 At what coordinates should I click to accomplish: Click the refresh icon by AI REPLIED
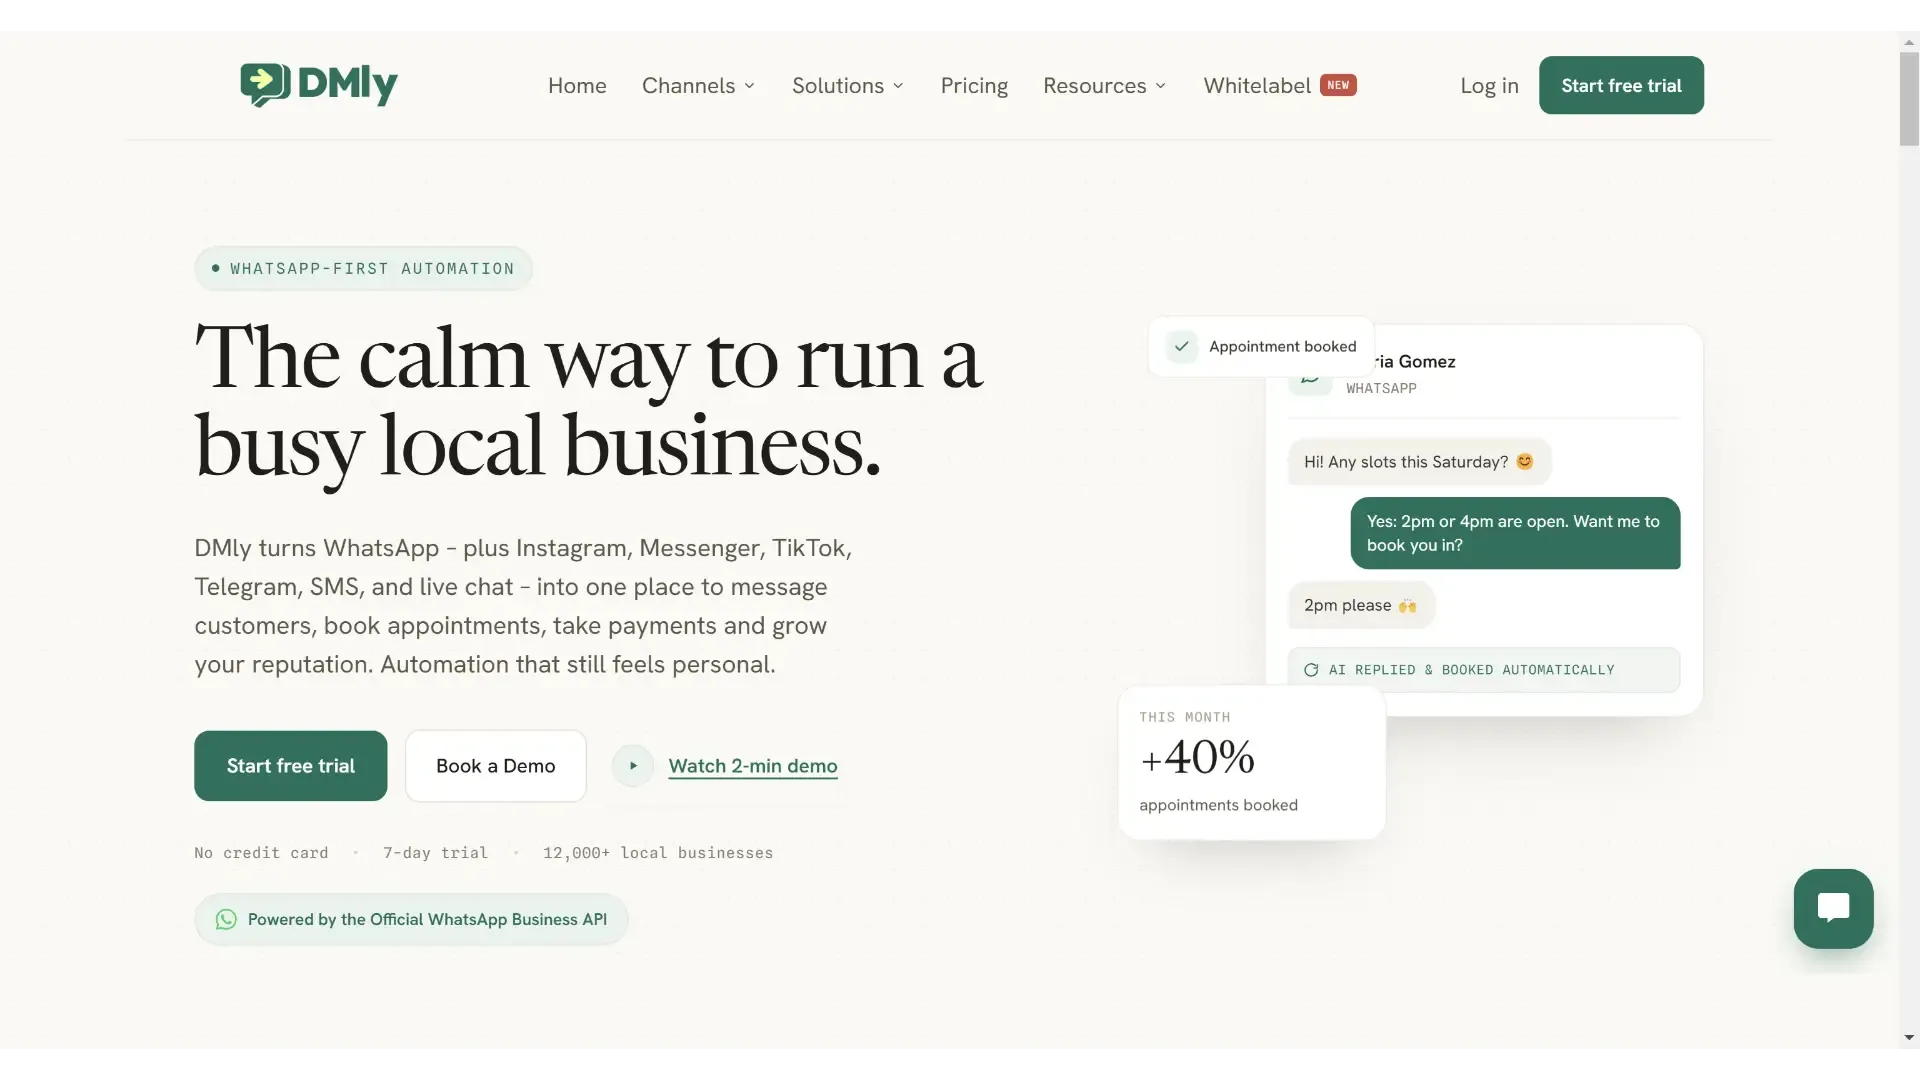[1311, 670]
